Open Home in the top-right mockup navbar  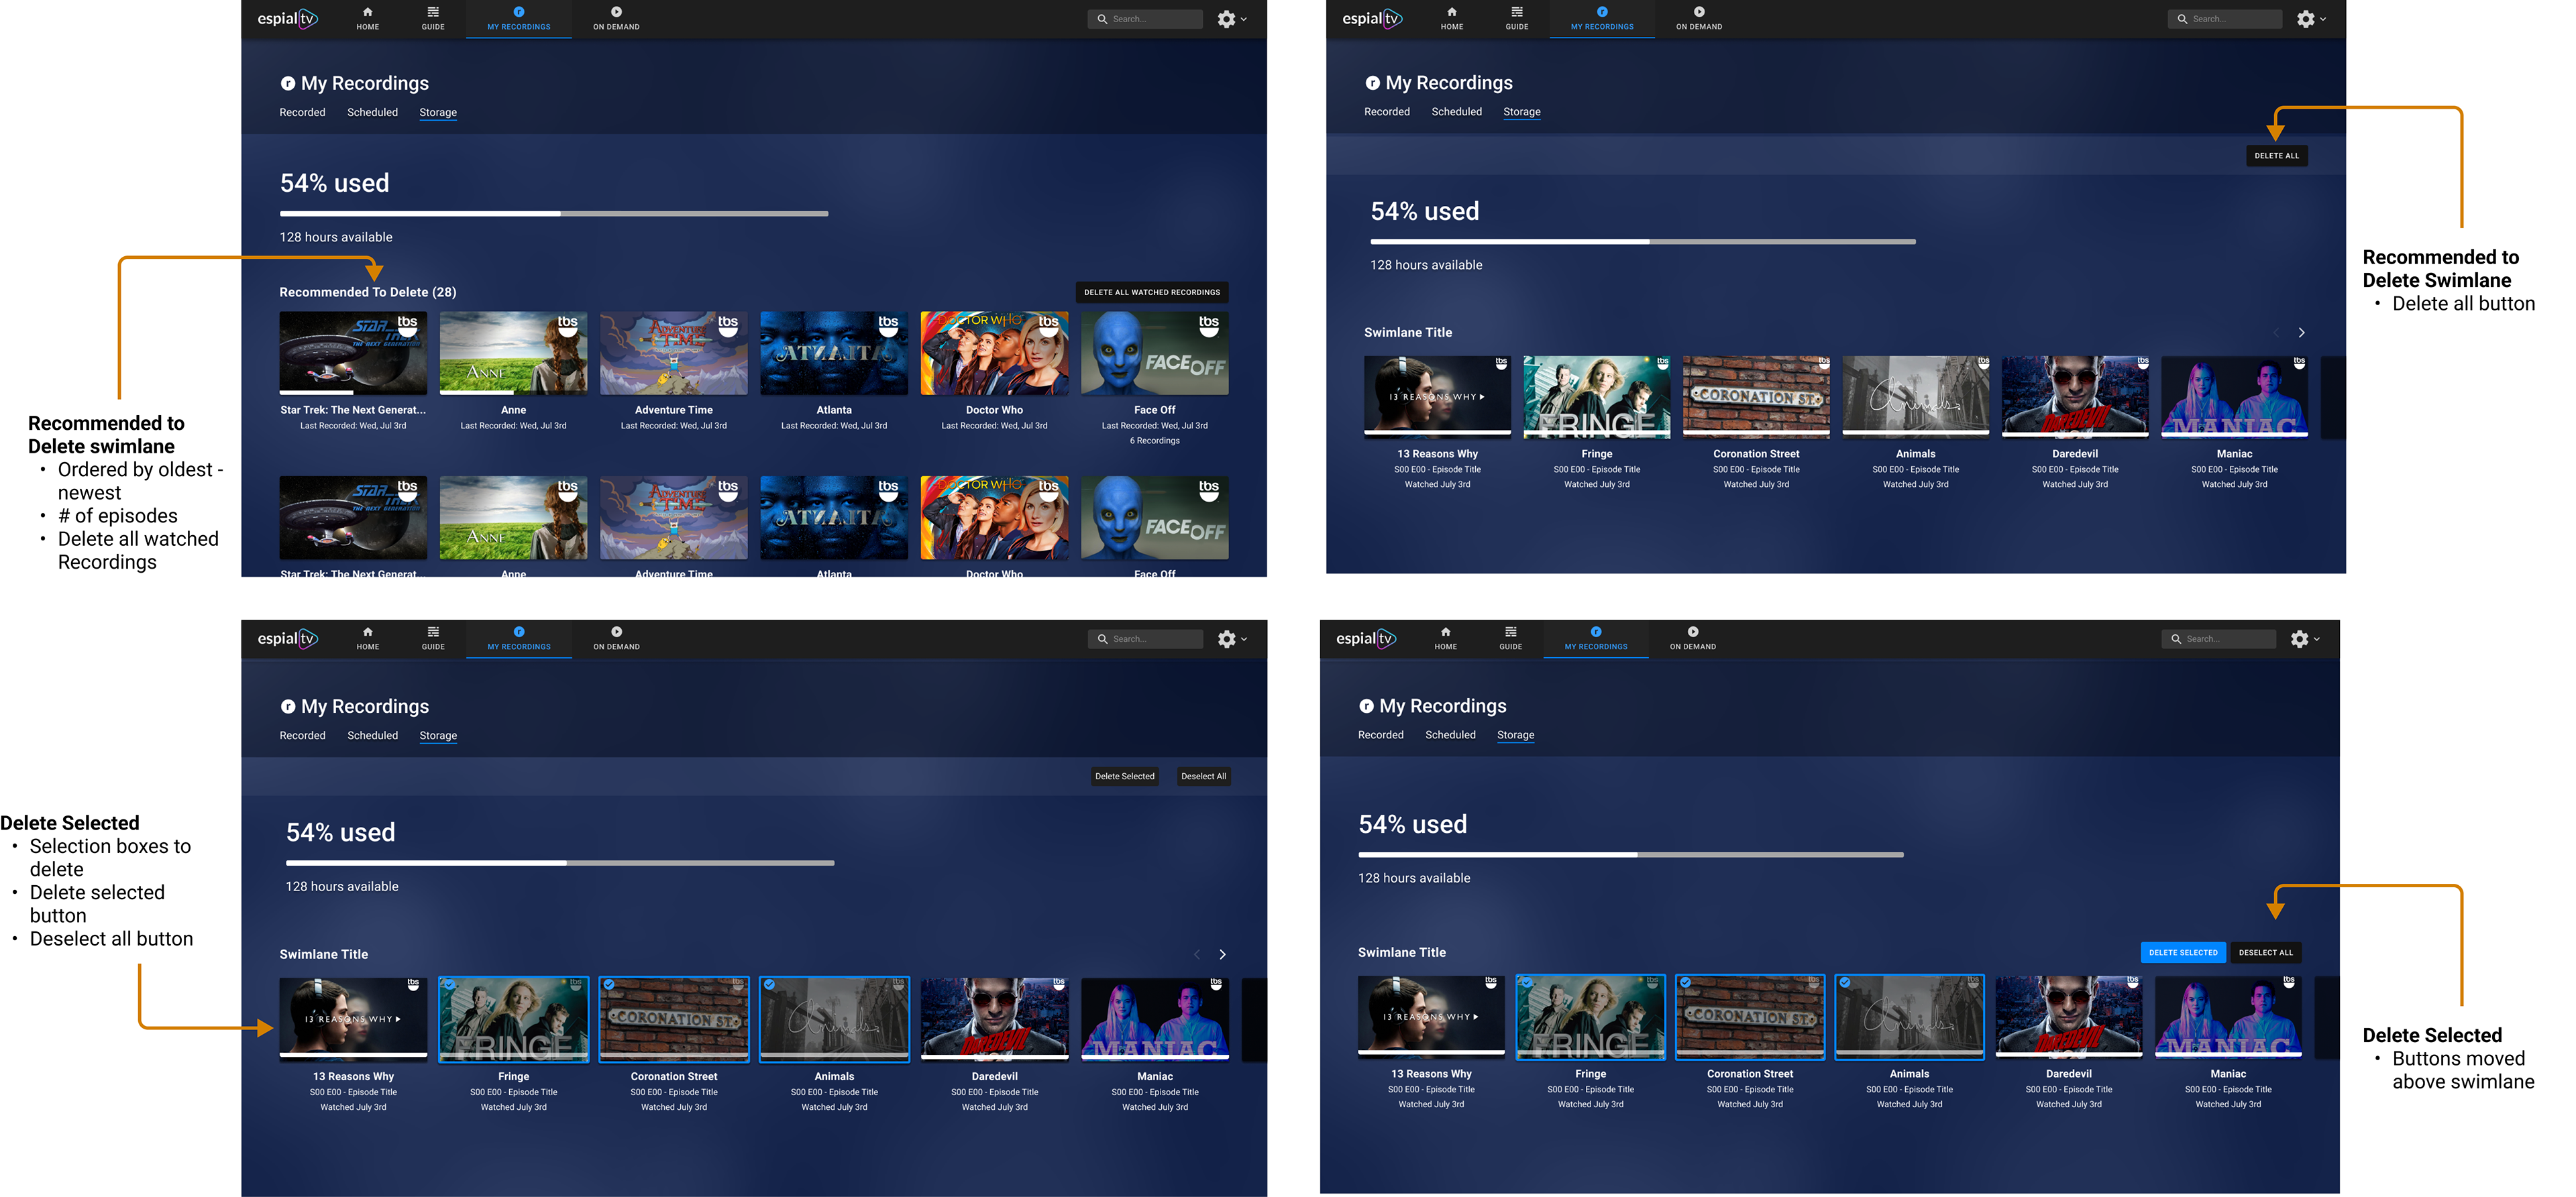click(1452, 18)
